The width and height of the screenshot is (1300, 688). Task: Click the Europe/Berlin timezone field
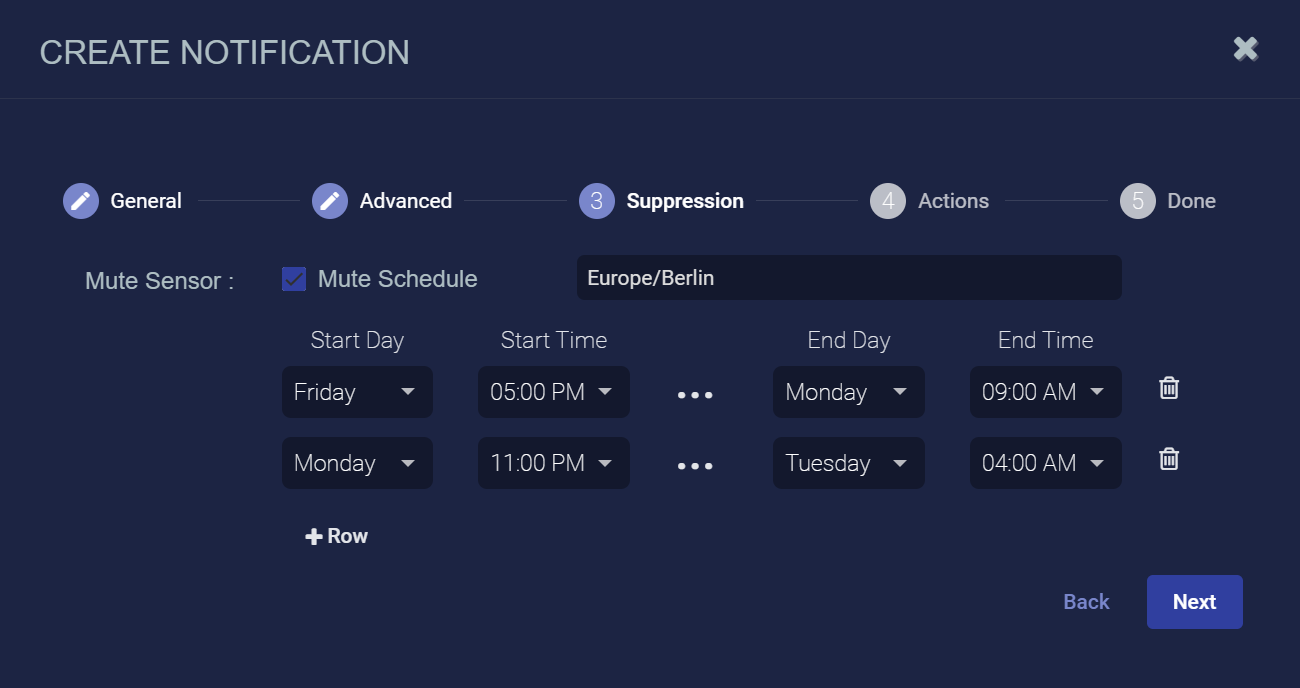(x=848, y=278)
